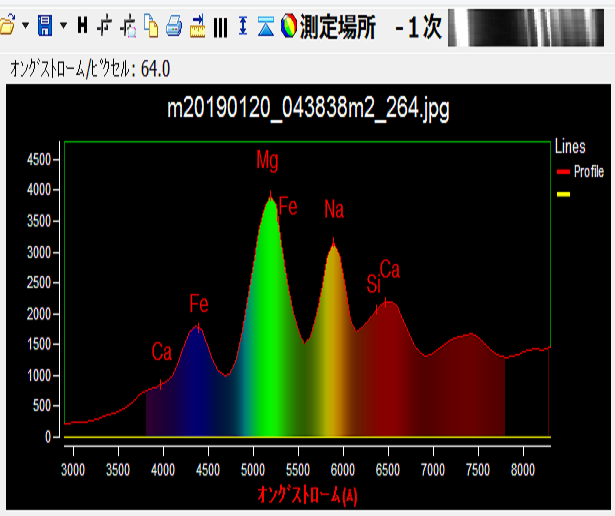The image size is (615, 516).
Task: Click the graph title m20190120_043838m2_264.jpg
Action: tap(308, 110)
